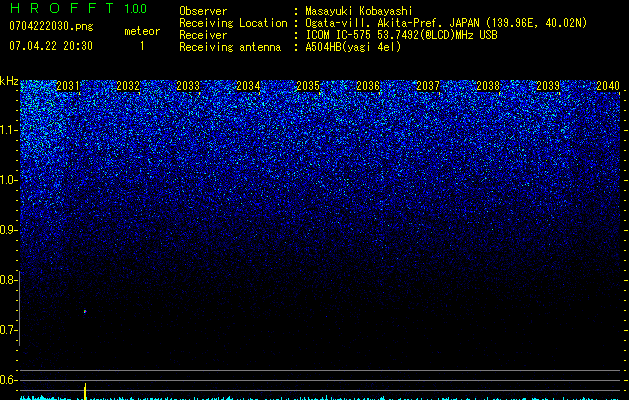Click the 2036 time marker

coord(368,86)
